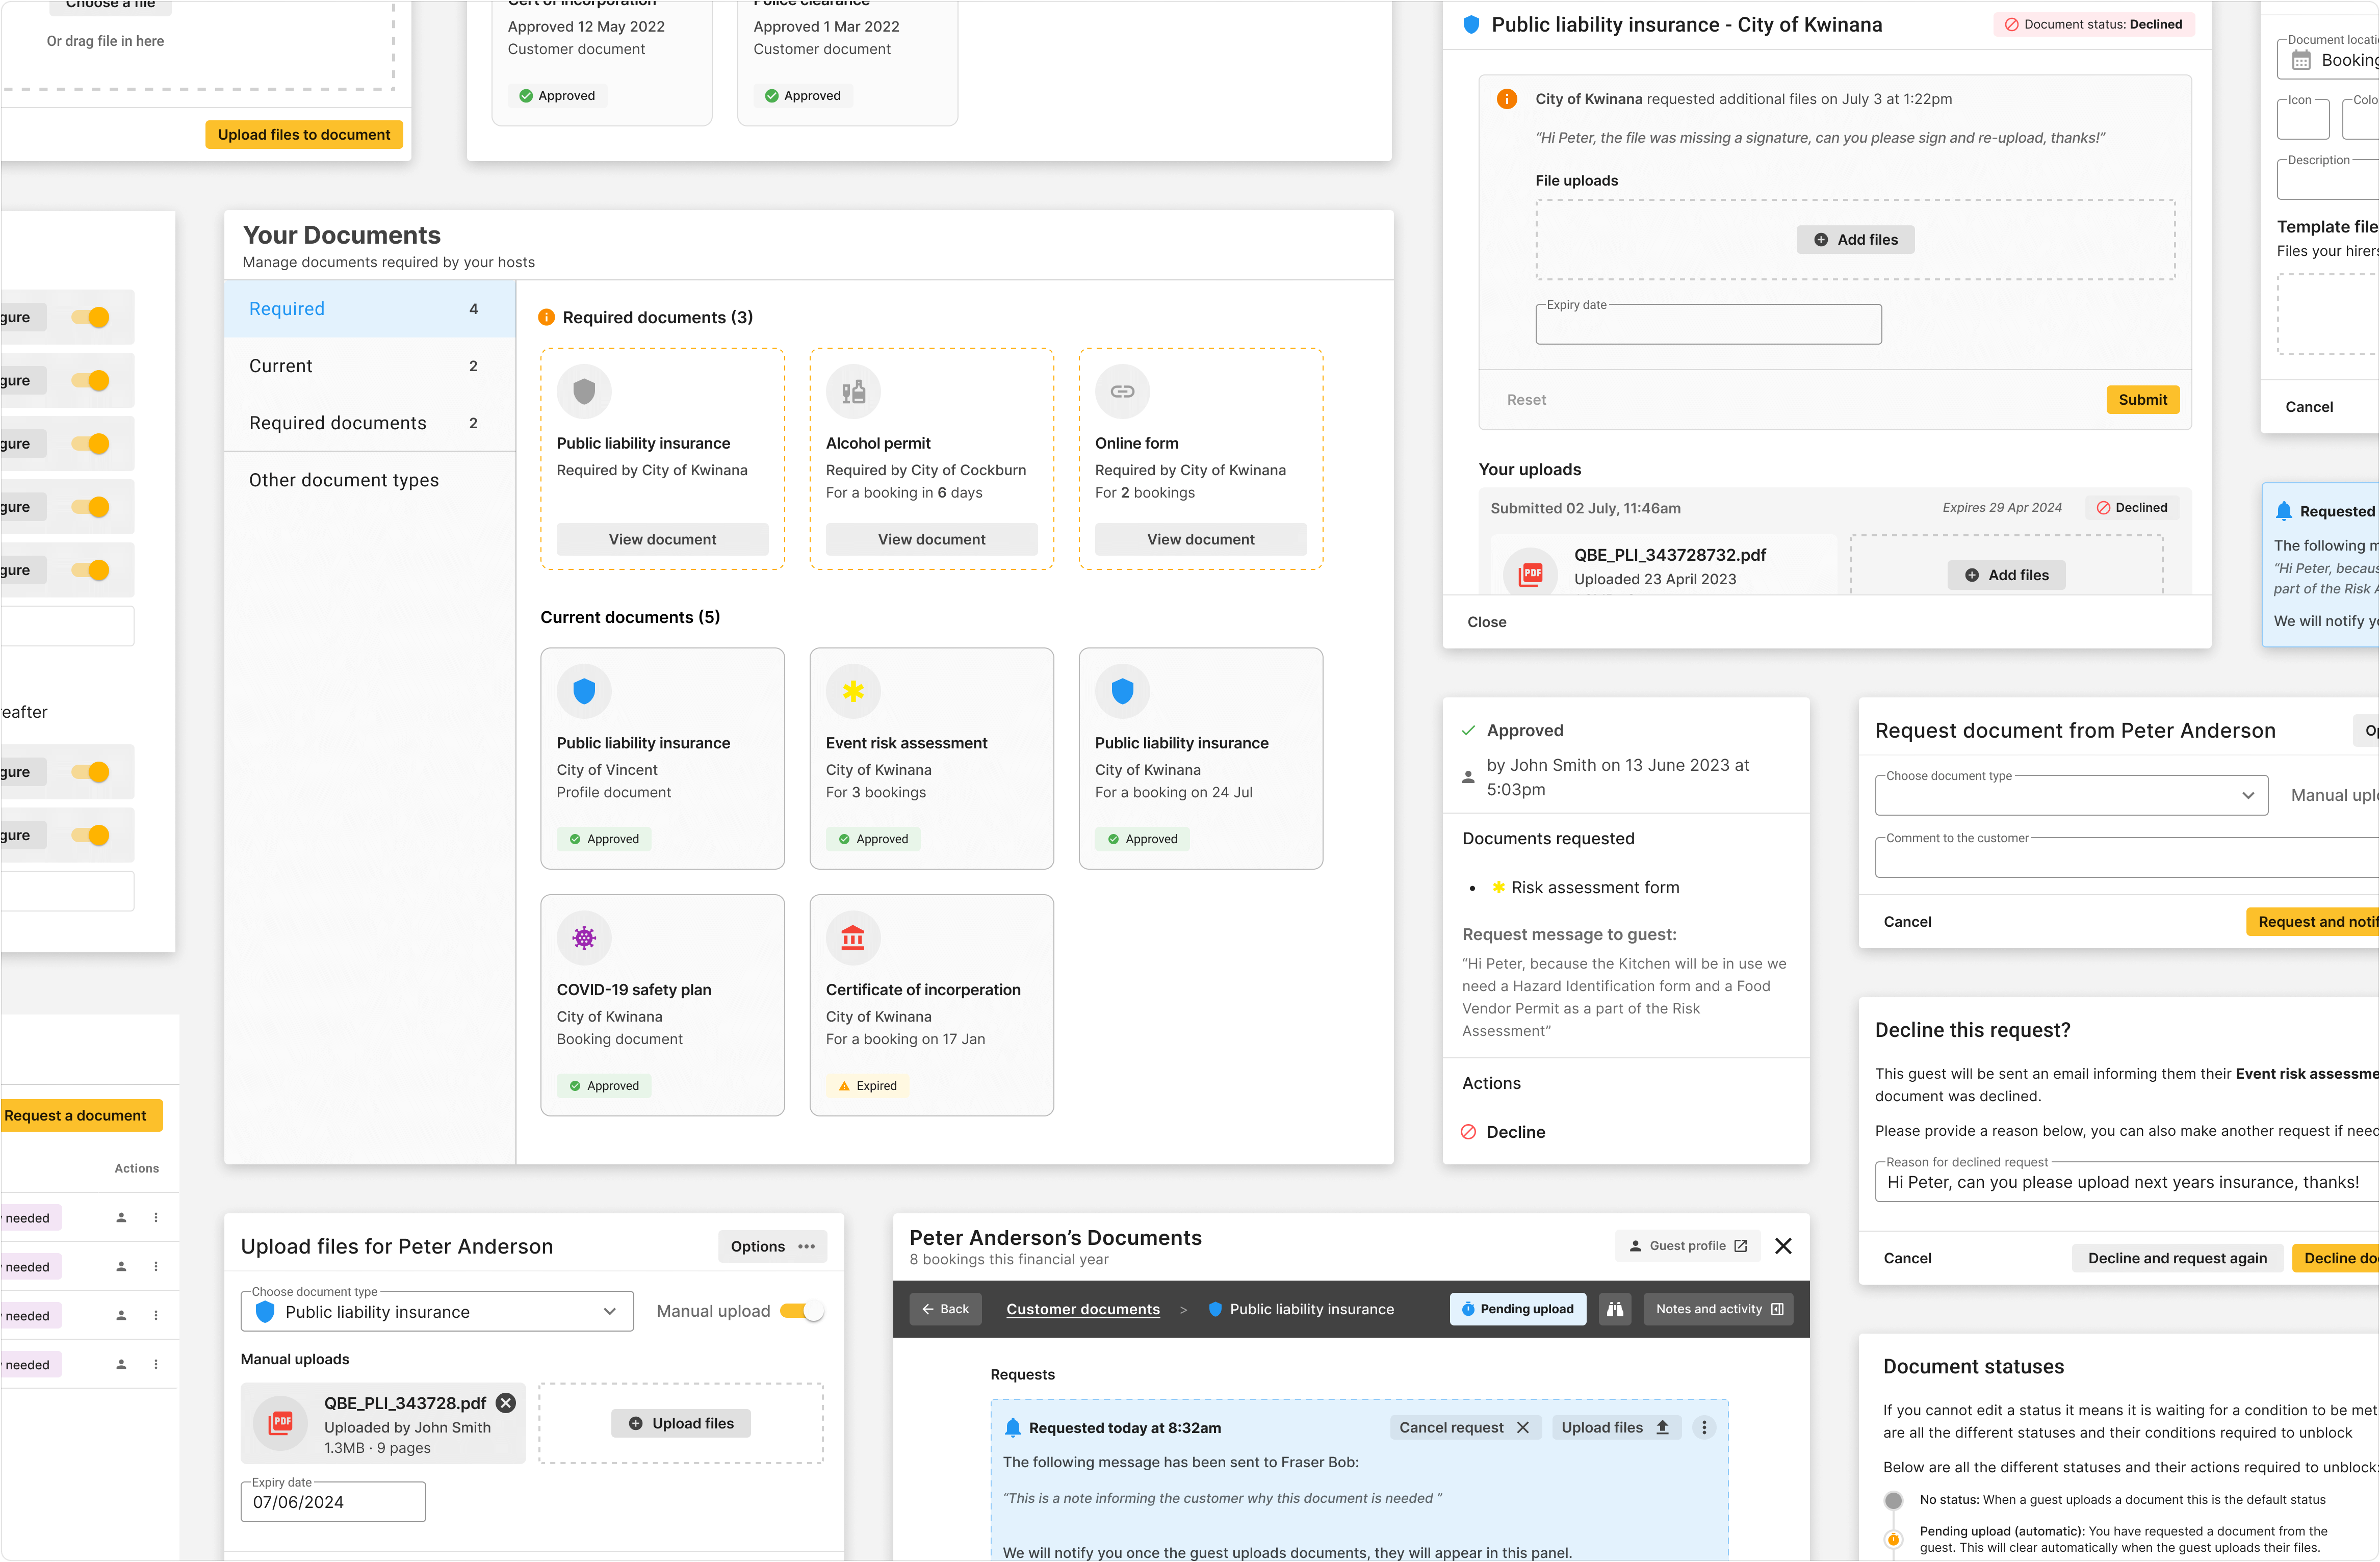This screenshot has width=2380, height=1562.
Task: Disable the Manual upload toggle
Action: point(800,1310)
